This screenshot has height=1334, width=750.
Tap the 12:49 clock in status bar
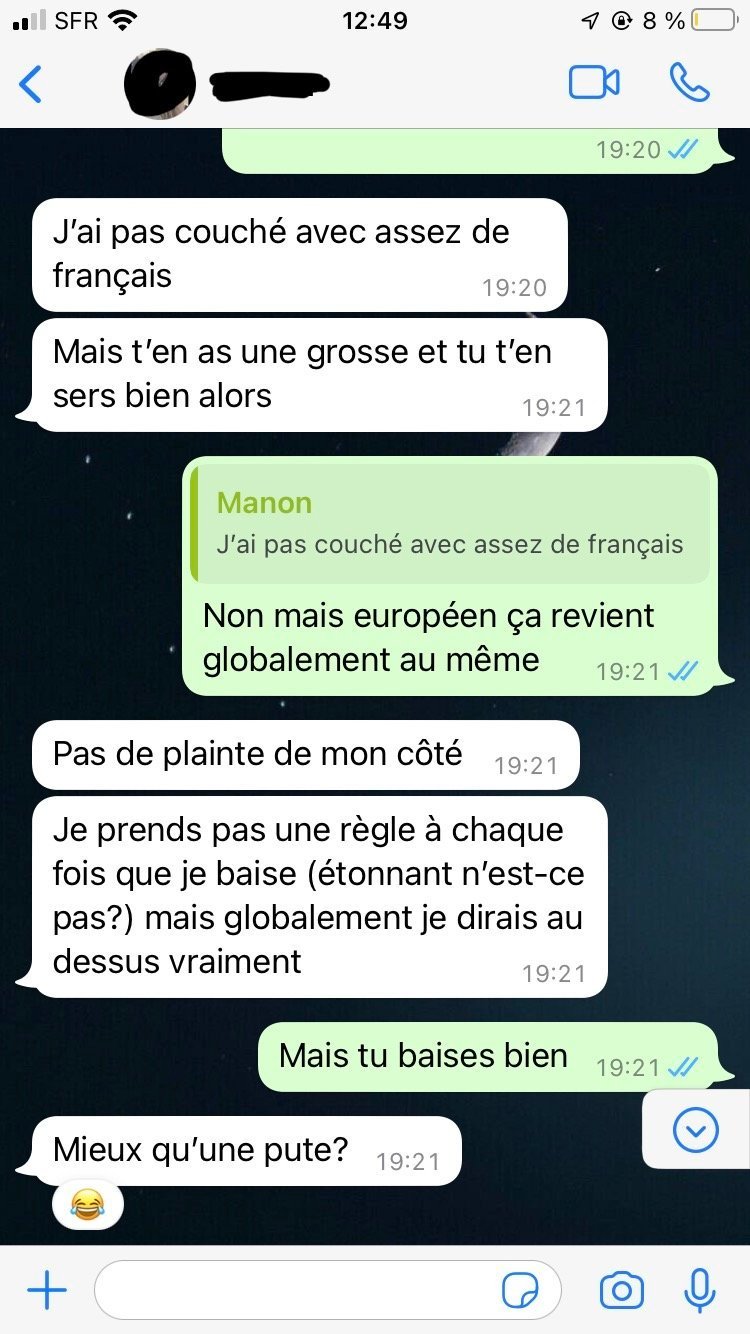375,20
